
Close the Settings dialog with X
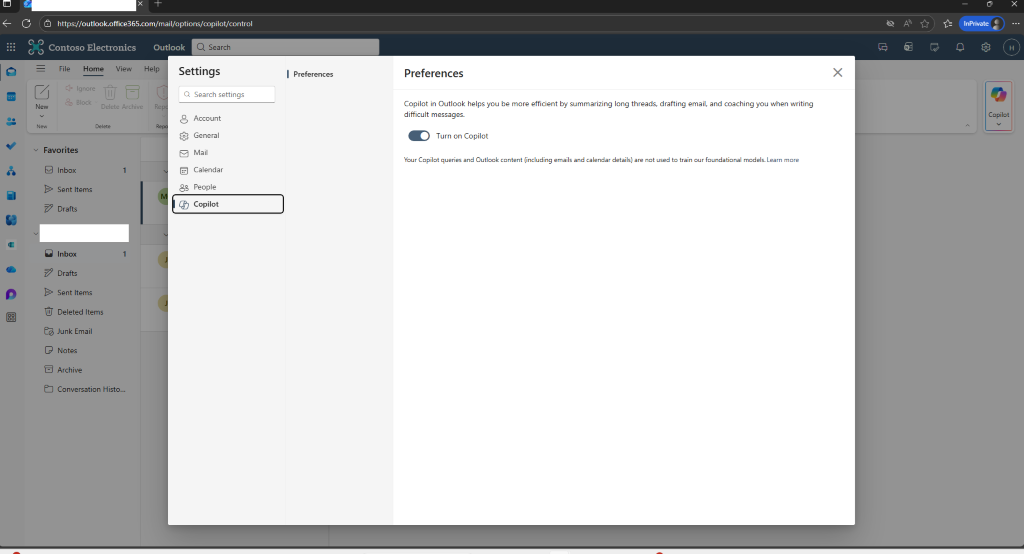837,73
